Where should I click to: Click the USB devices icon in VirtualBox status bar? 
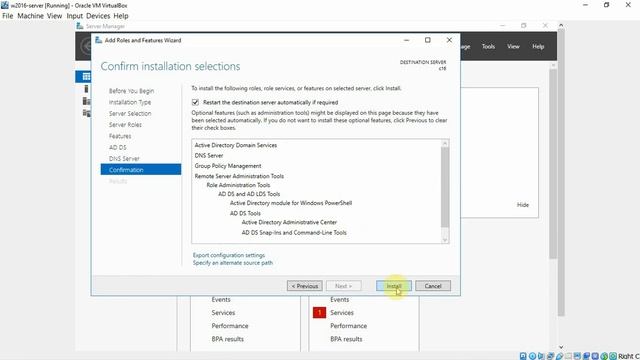point(560,356)
